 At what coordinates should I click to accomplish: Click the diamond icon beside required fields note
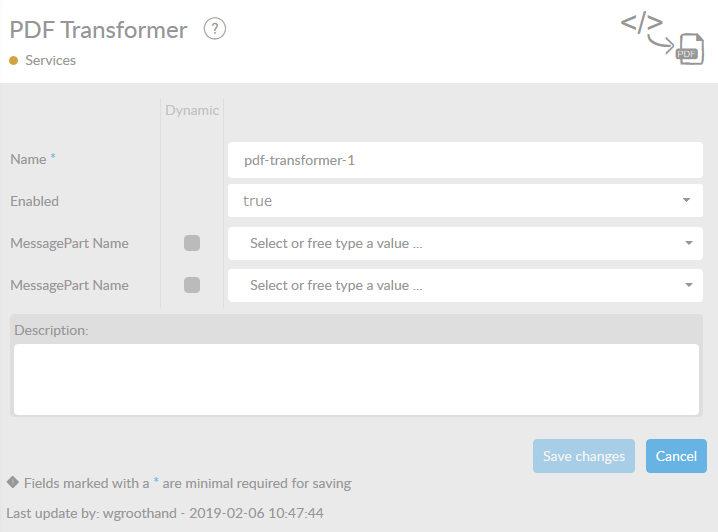click(13, 482)
